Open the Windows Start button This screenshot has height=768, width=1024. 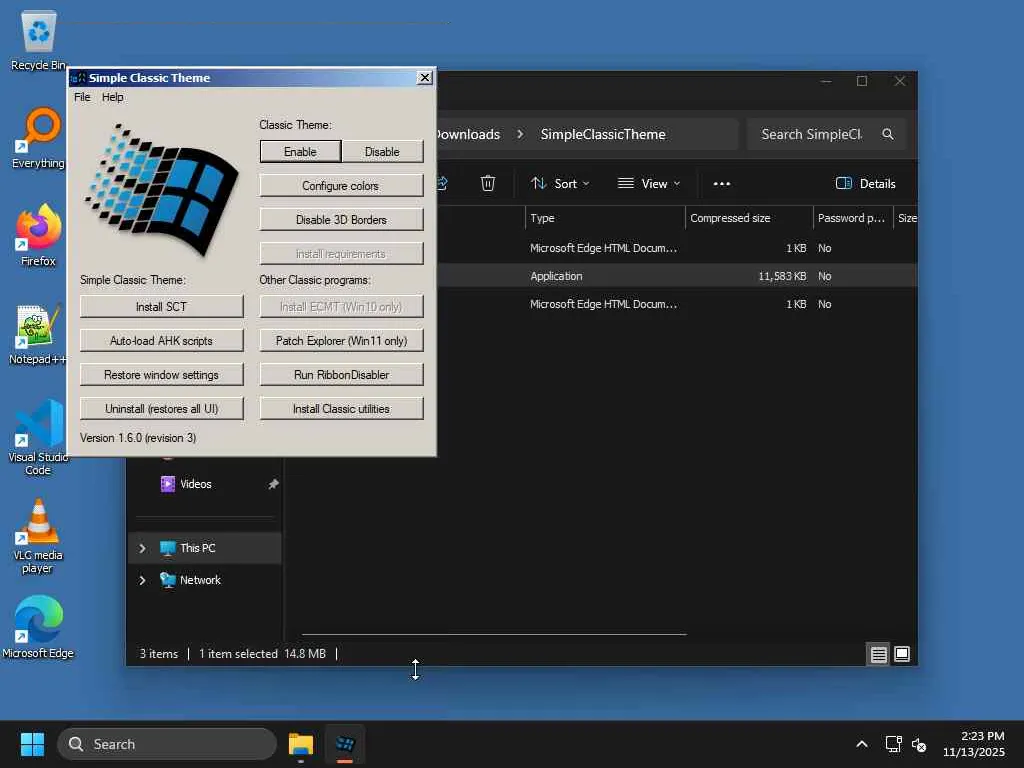click(x=32, y=744)
